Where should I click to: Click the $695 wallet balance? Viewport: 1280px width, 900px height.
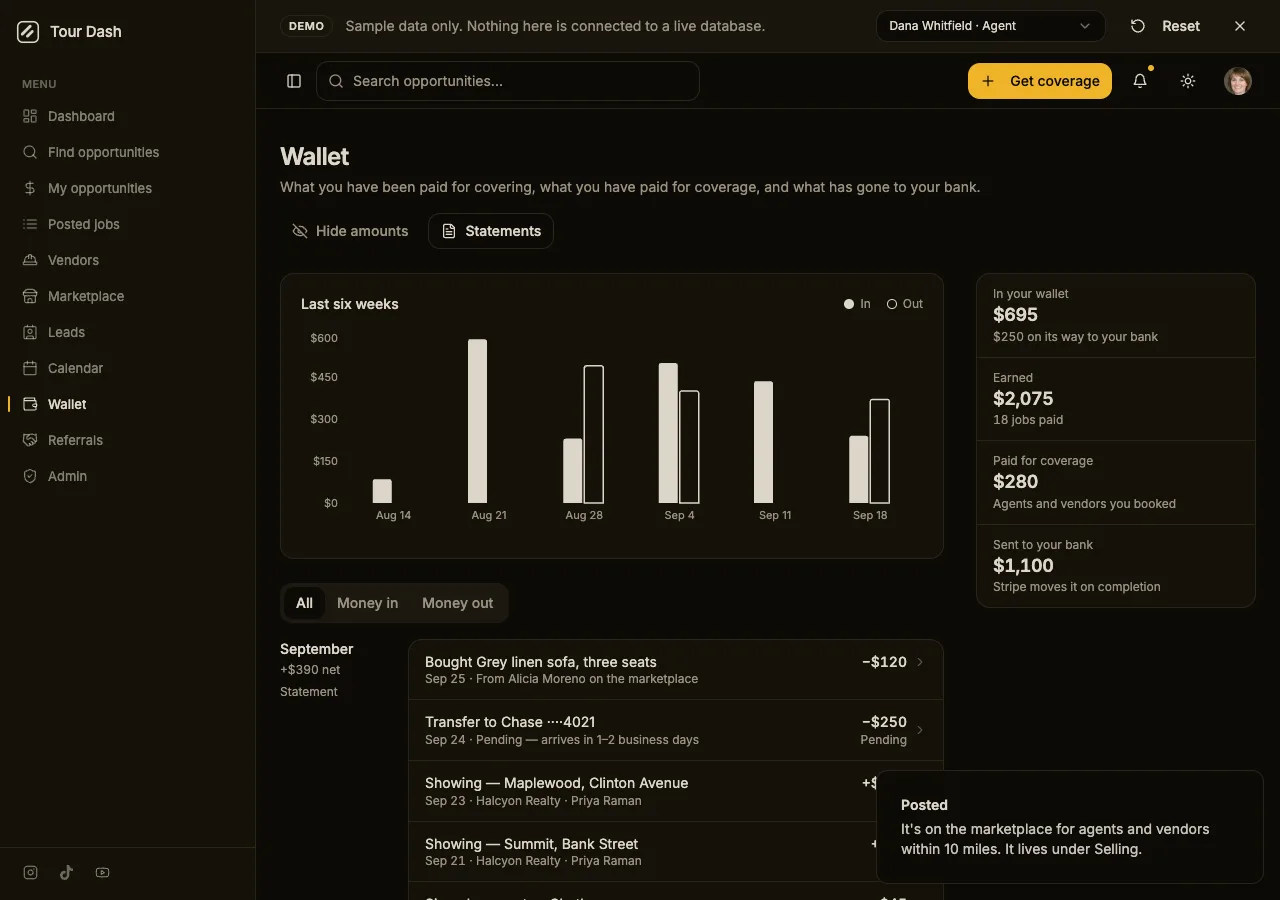coord(1015,315)
